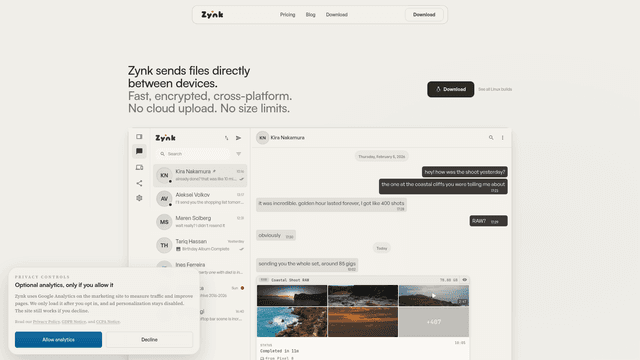Viewport: 640px width, 360px height.
Task: Click the coastal cliffs message bubble
Action: pyautogui.click(x=443, y=186)
